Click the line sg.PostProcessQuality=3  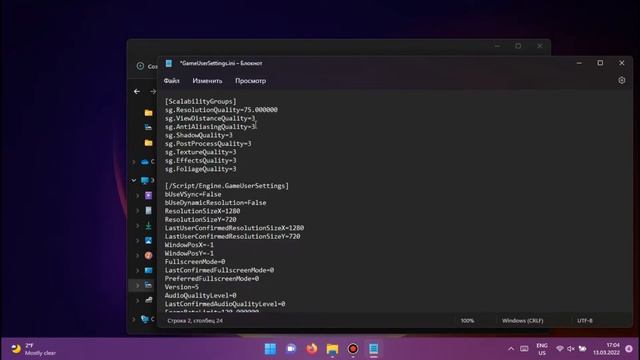coord(208,144)
